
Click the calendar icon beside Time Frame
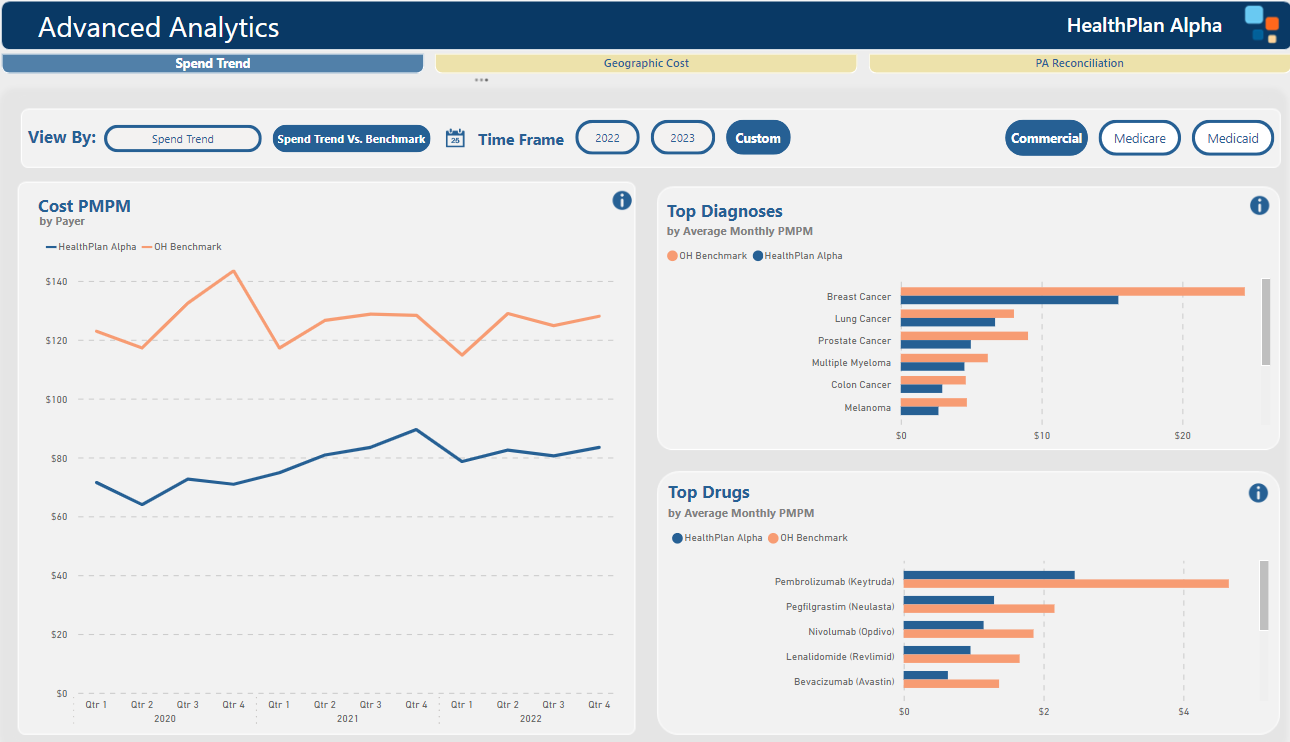coord(455,138)
